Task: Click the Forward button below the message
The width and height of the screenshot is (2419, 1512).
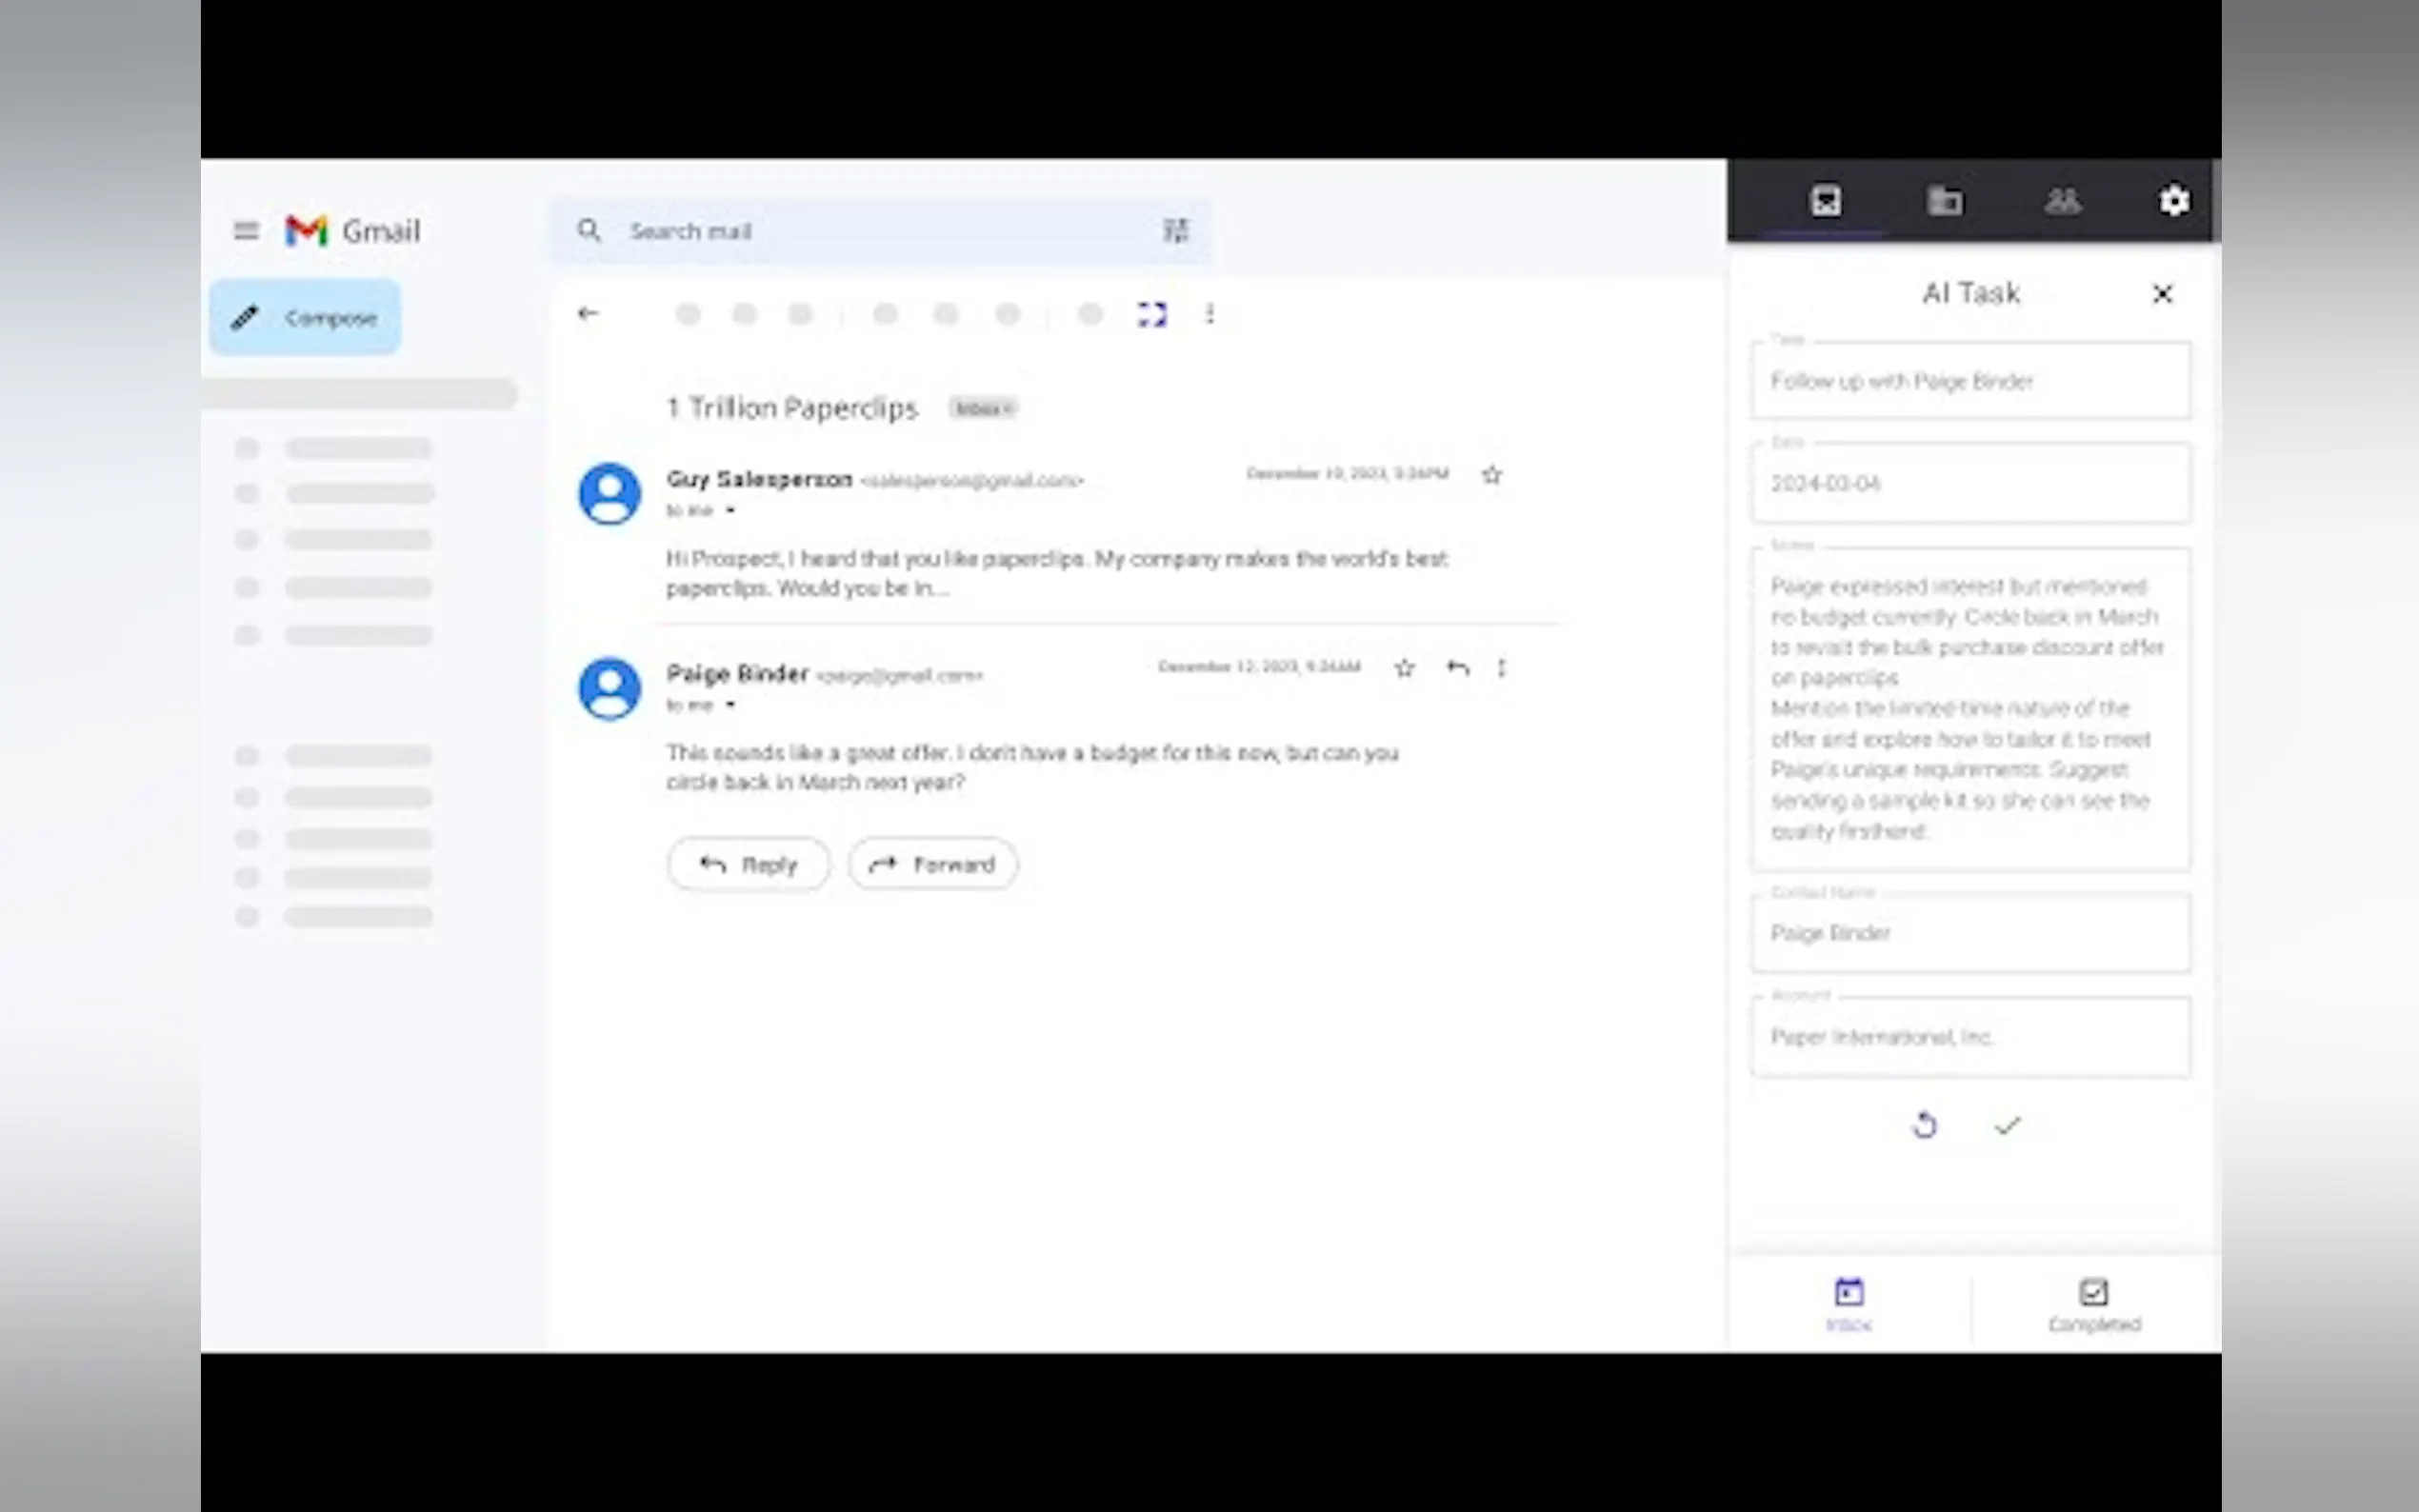Action: pos(933,864)
